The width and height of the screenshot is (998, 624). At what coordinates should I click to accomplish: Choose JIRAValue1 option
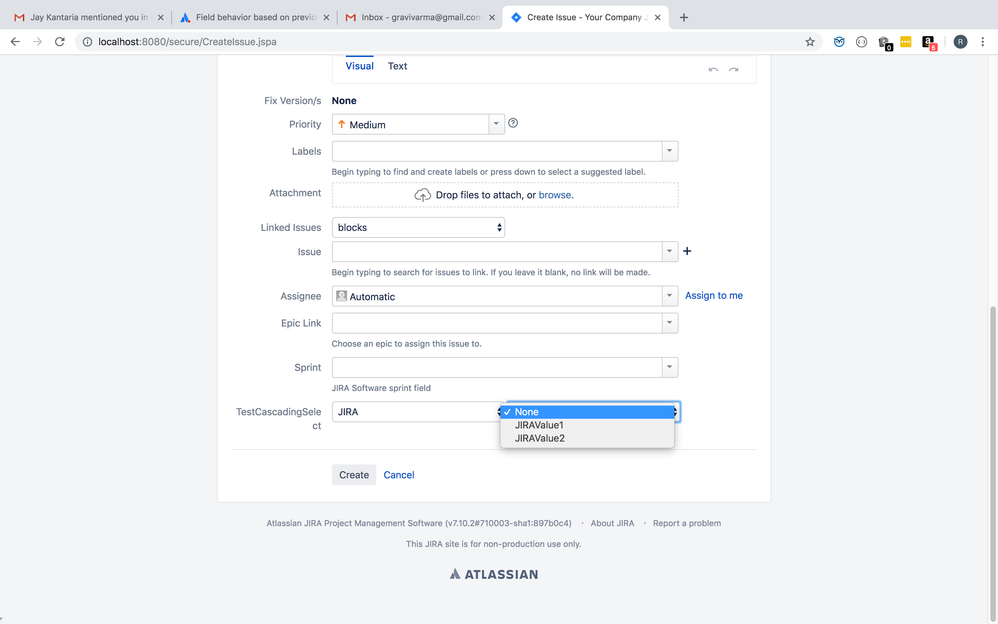click(587, 425)
